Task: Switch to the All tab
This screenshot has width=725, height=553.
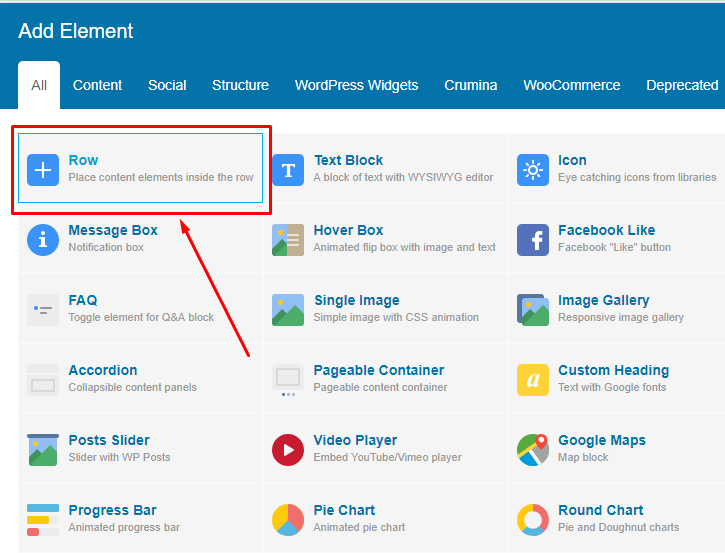Action: (x=39, y=85)
